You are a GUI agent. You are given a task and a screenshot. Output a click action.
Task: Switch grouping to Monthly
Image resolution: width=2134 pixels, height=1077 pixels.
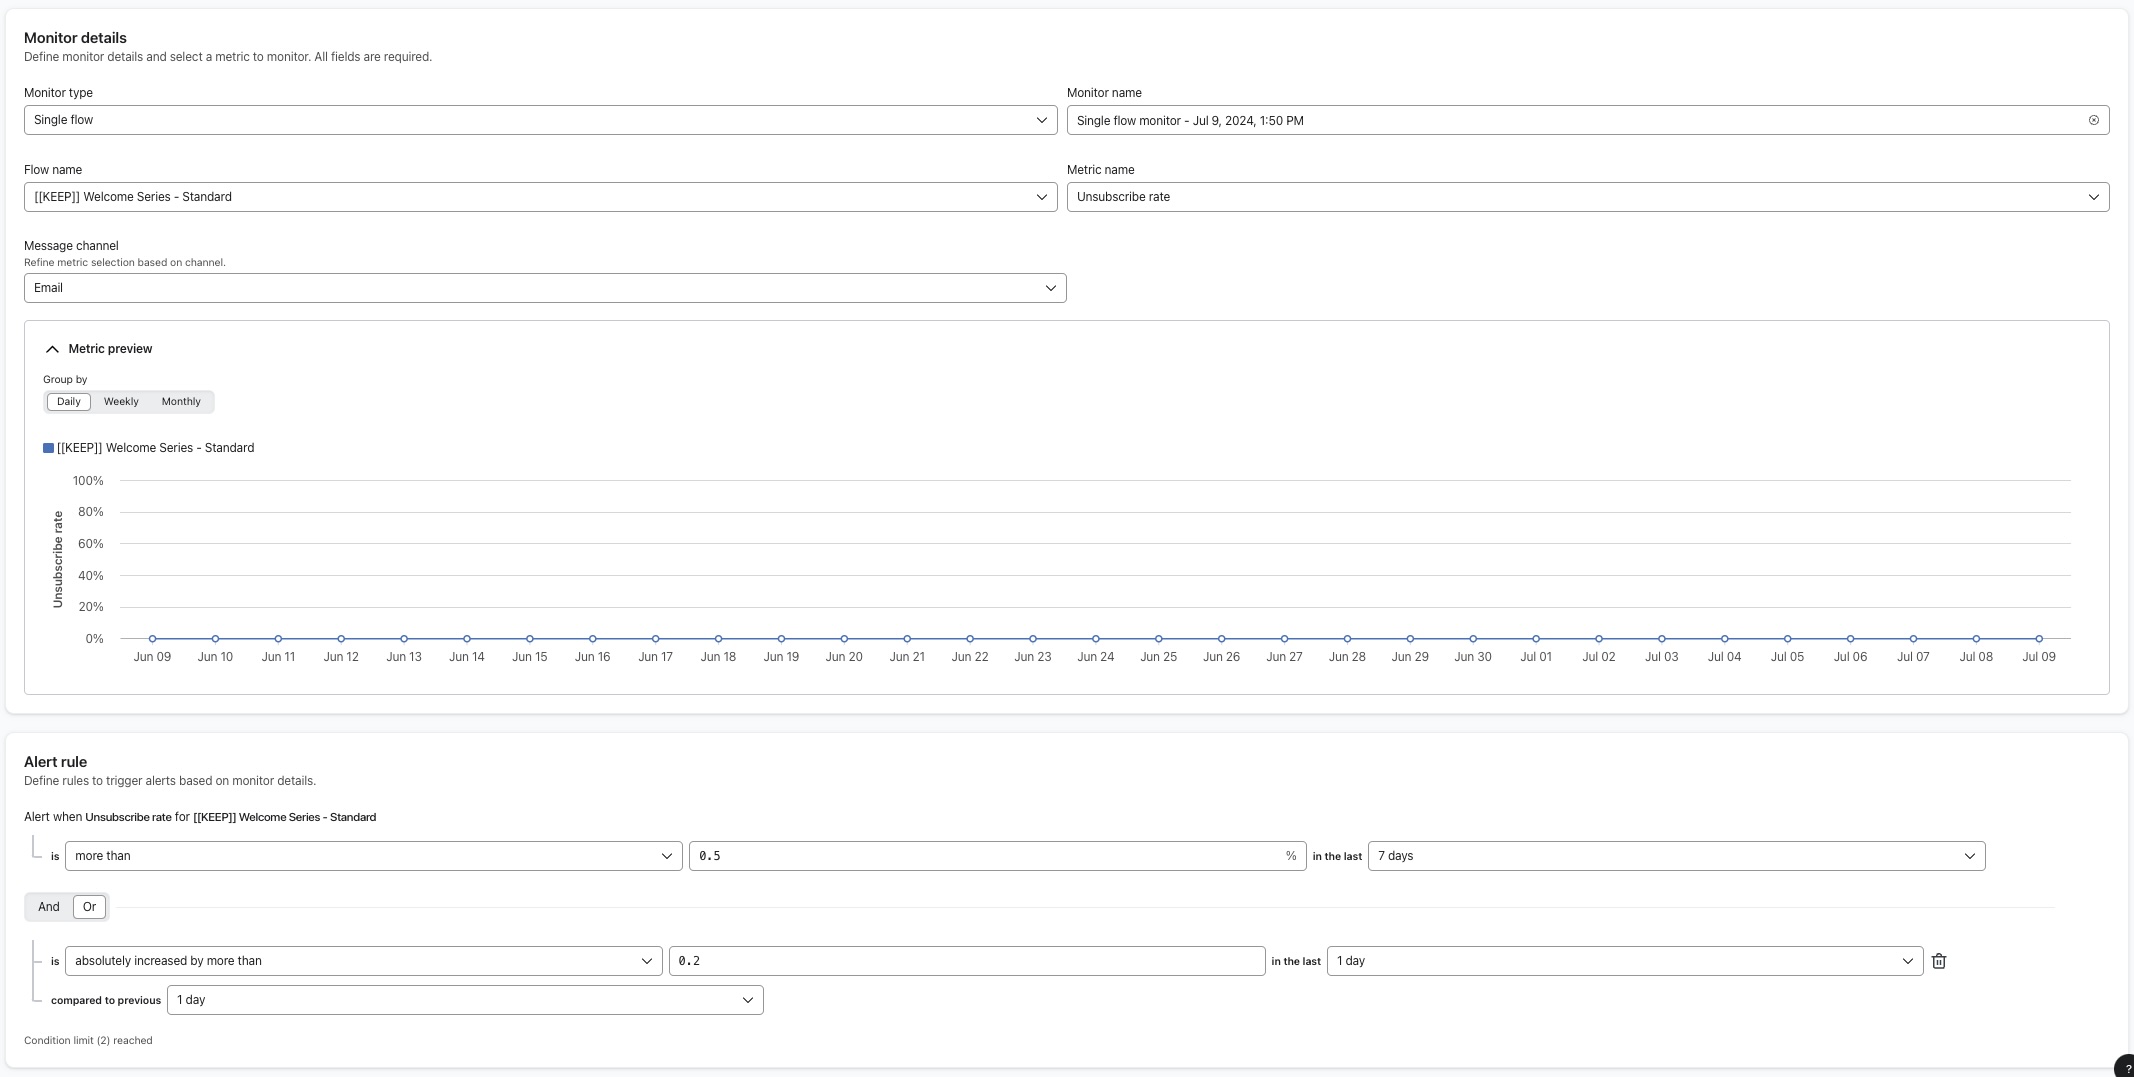(180, 401)
